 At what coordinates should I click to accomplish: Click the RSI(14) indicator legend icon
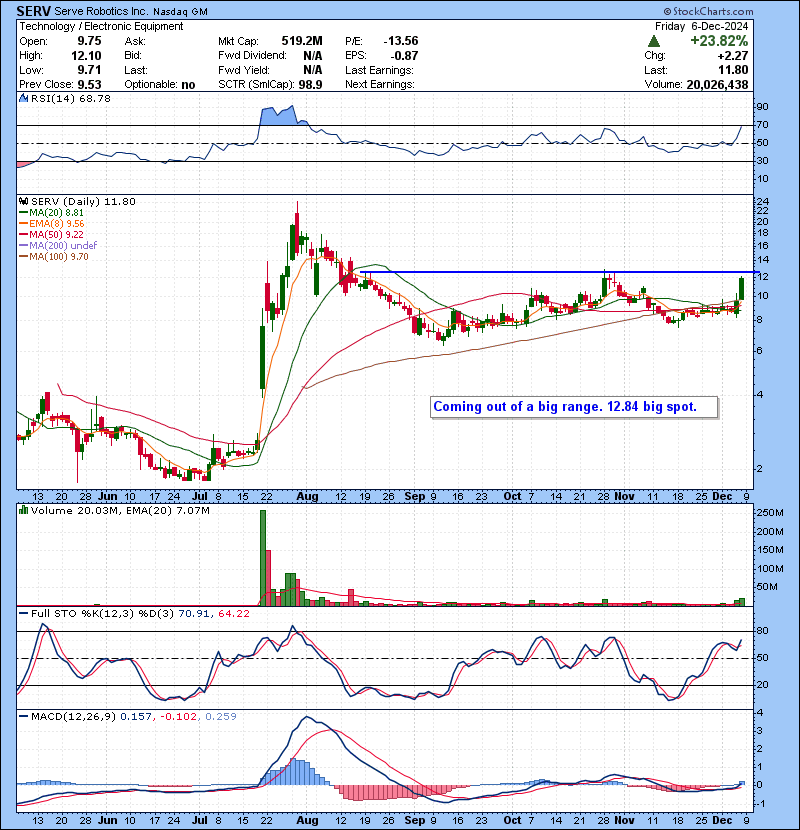22,98
